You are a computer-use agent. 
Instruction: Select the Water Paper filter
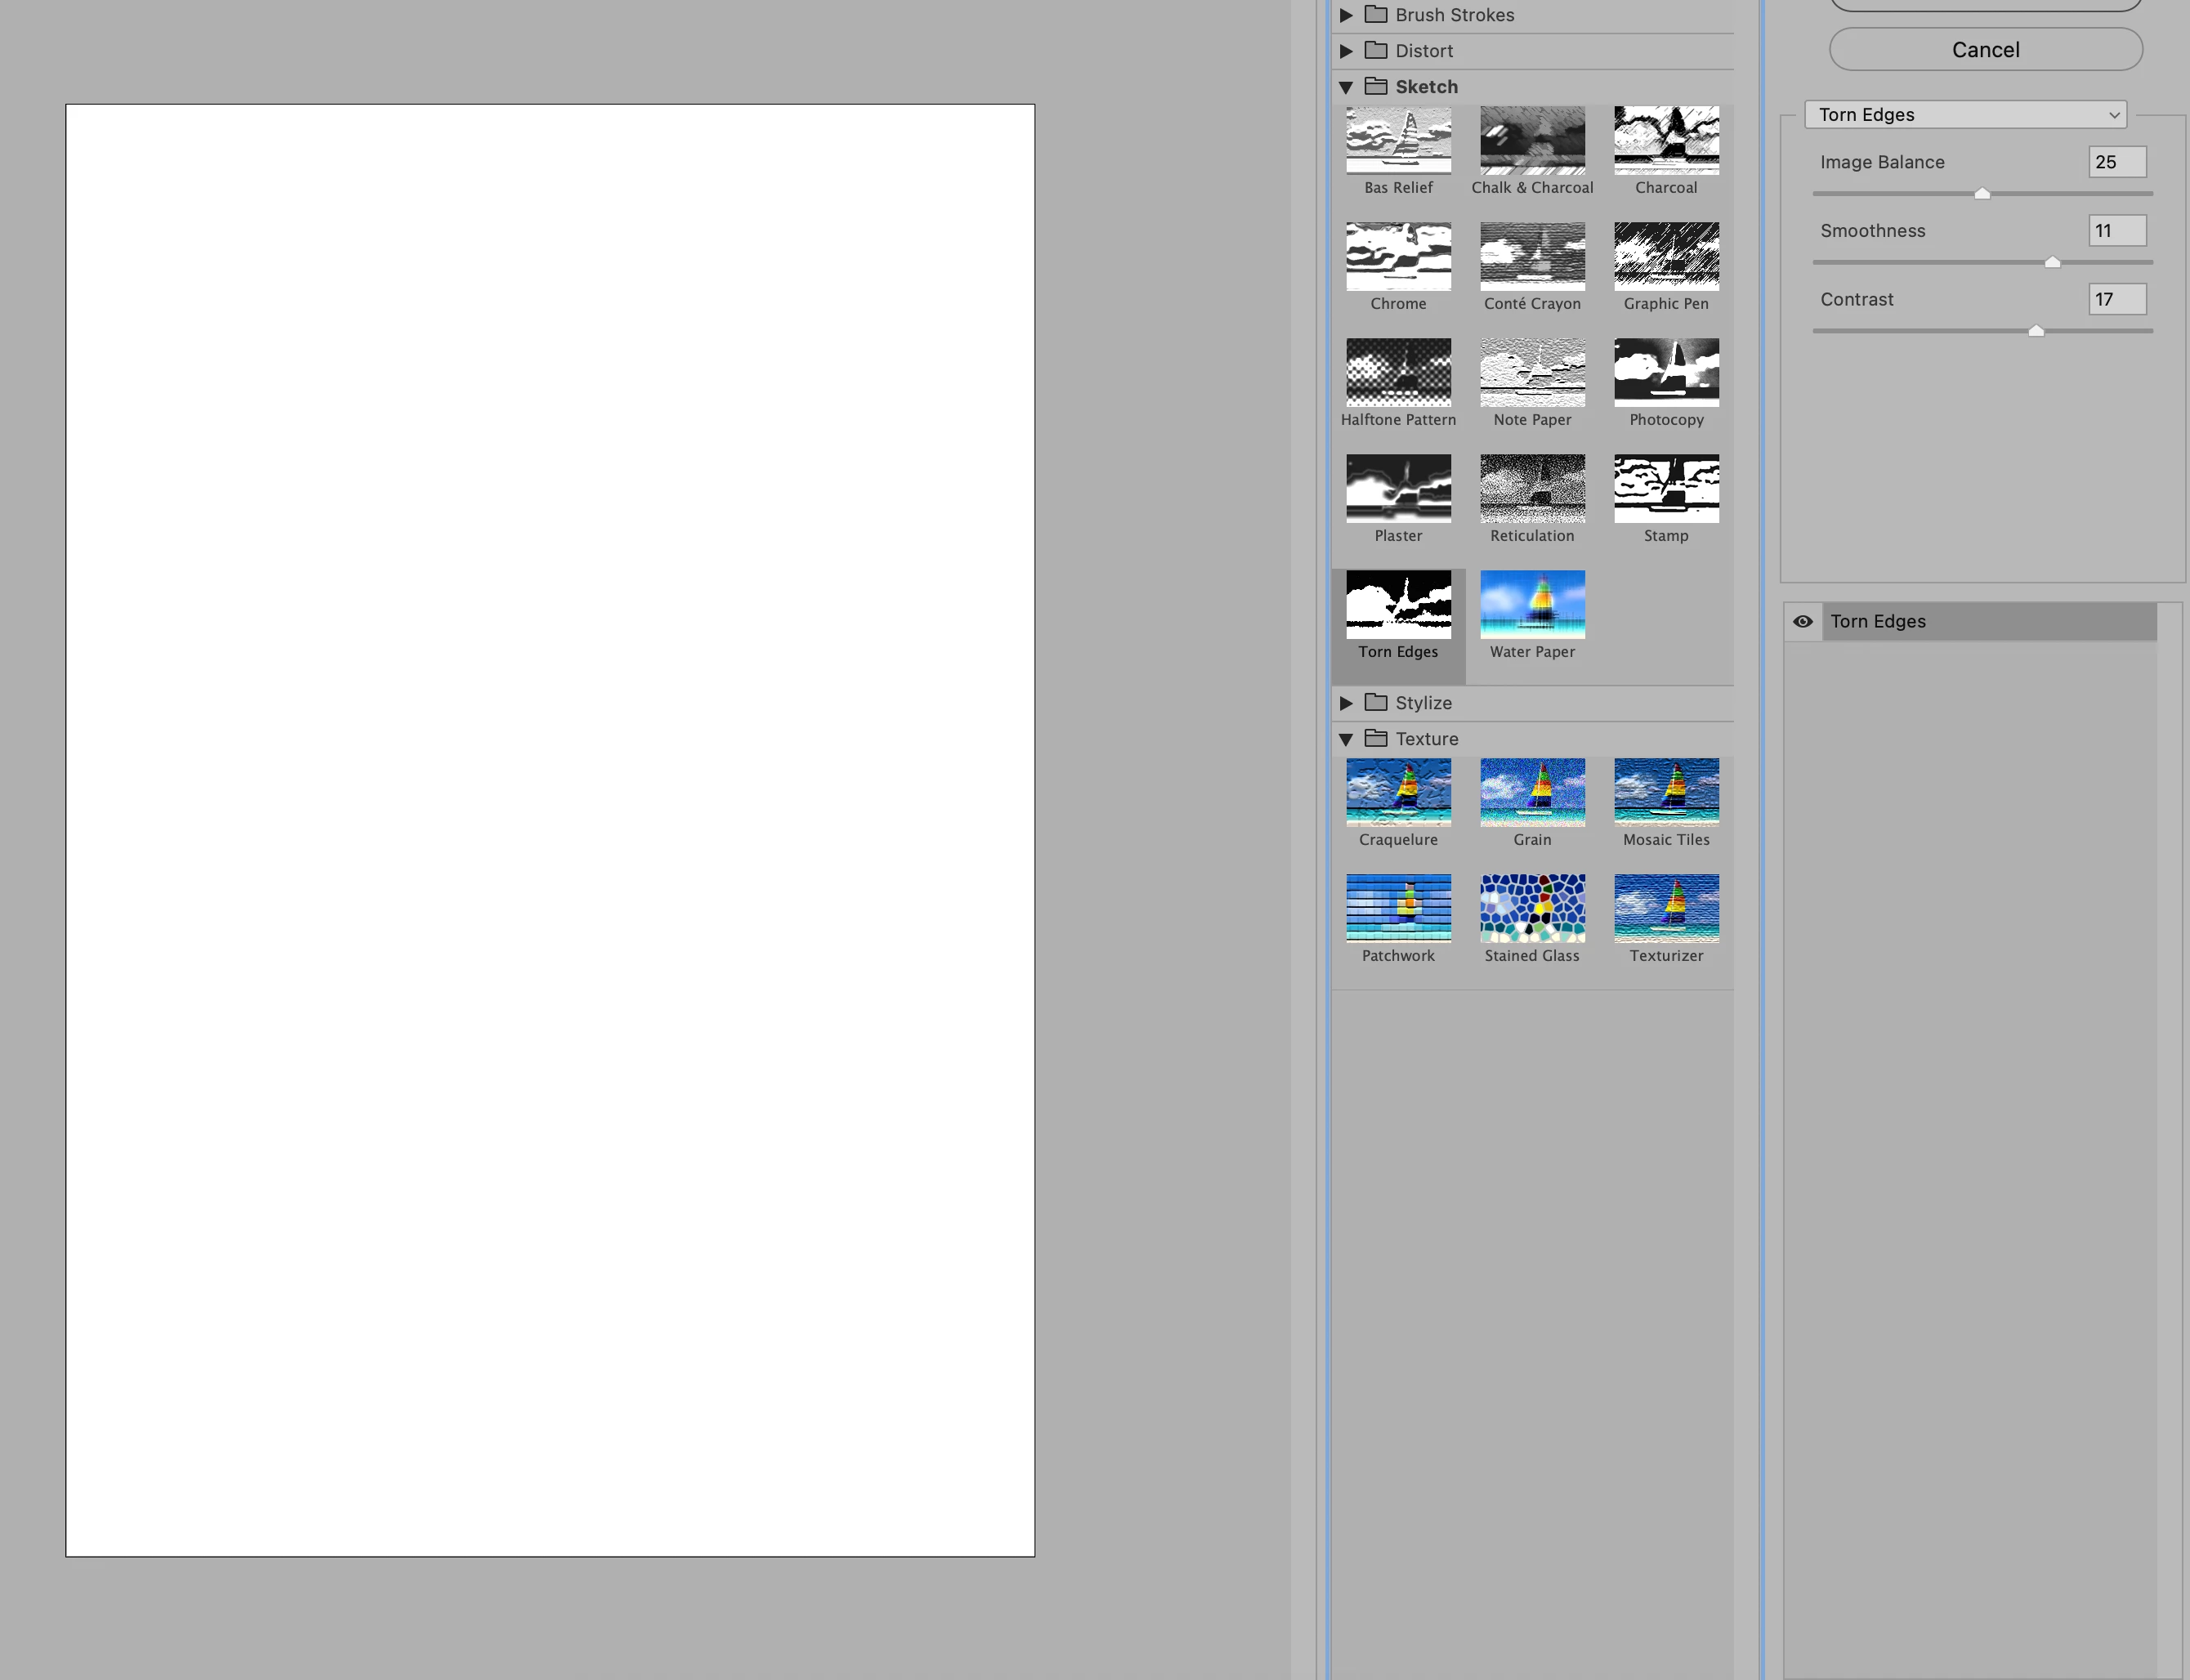pos(1532,605)
